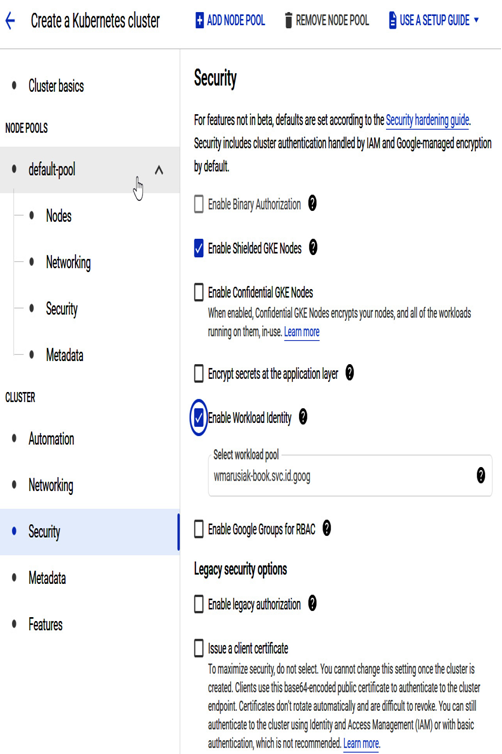Screen dimensions: 502x754
Task: Click the Add Node Pool plus icon
Action: click(x=199, y=21)
